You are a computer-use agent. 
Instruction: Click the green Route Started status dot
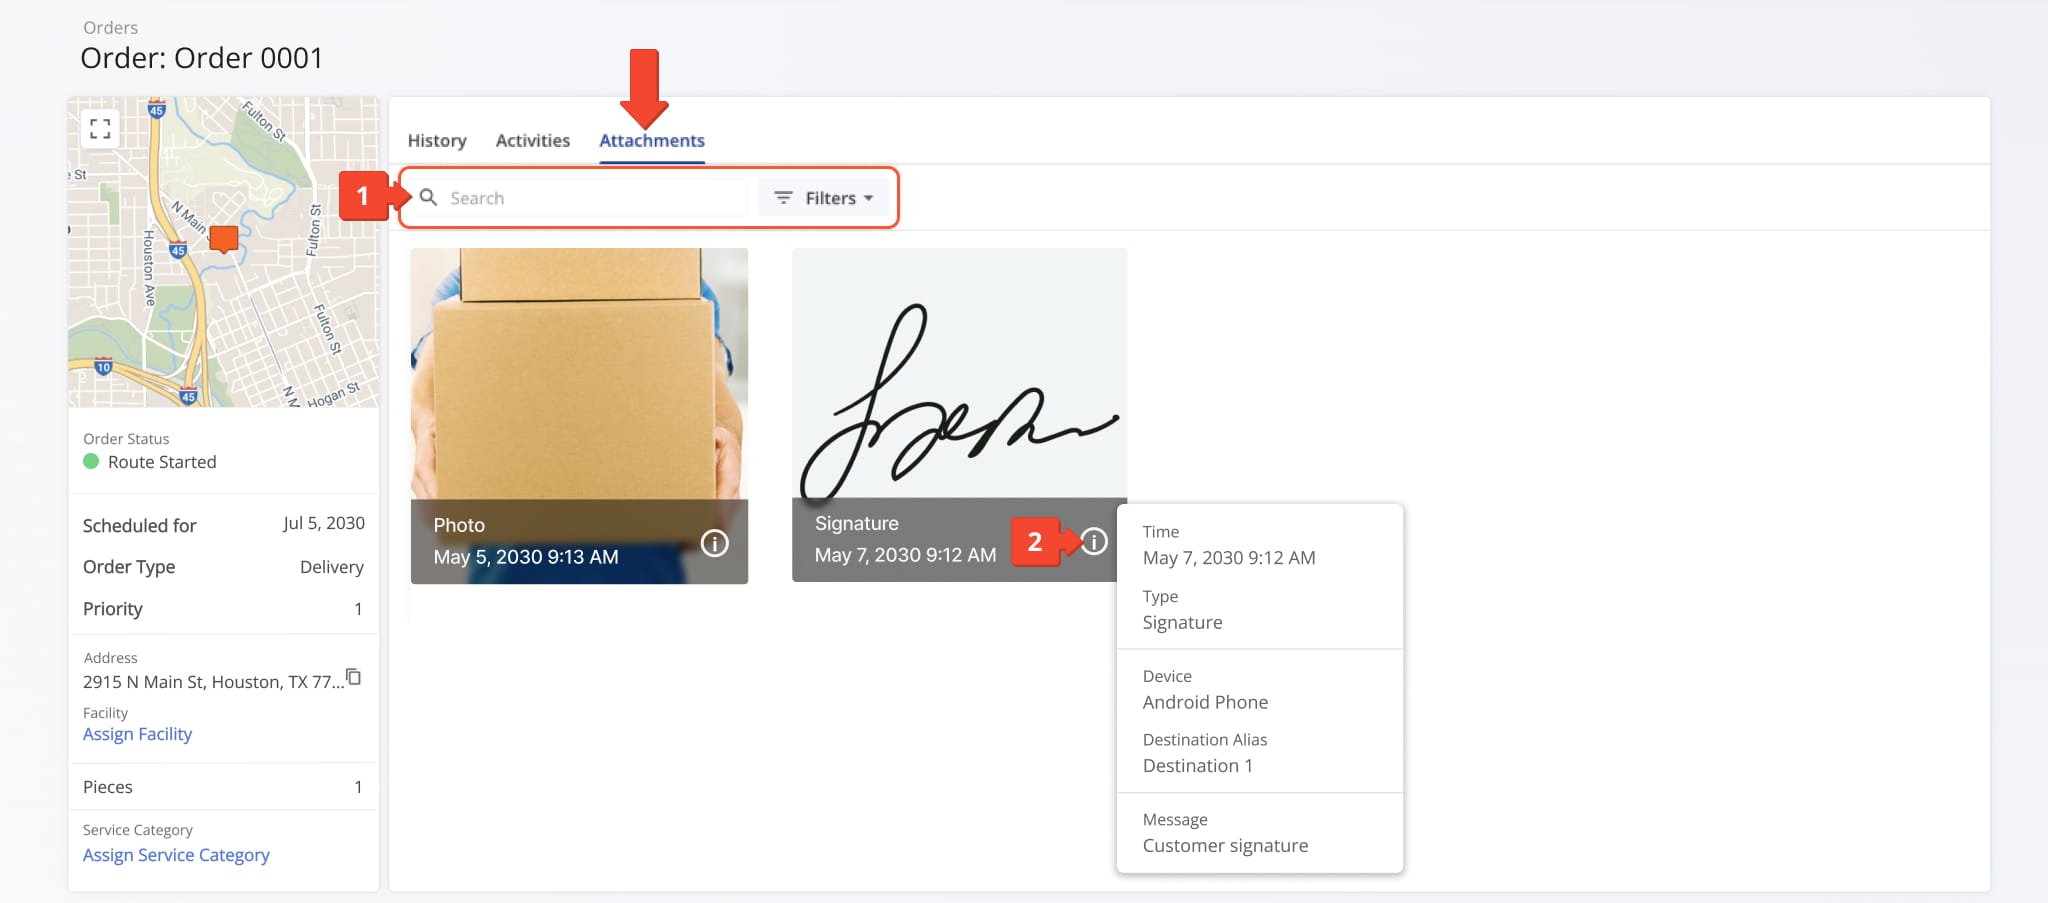click(91, 462)
